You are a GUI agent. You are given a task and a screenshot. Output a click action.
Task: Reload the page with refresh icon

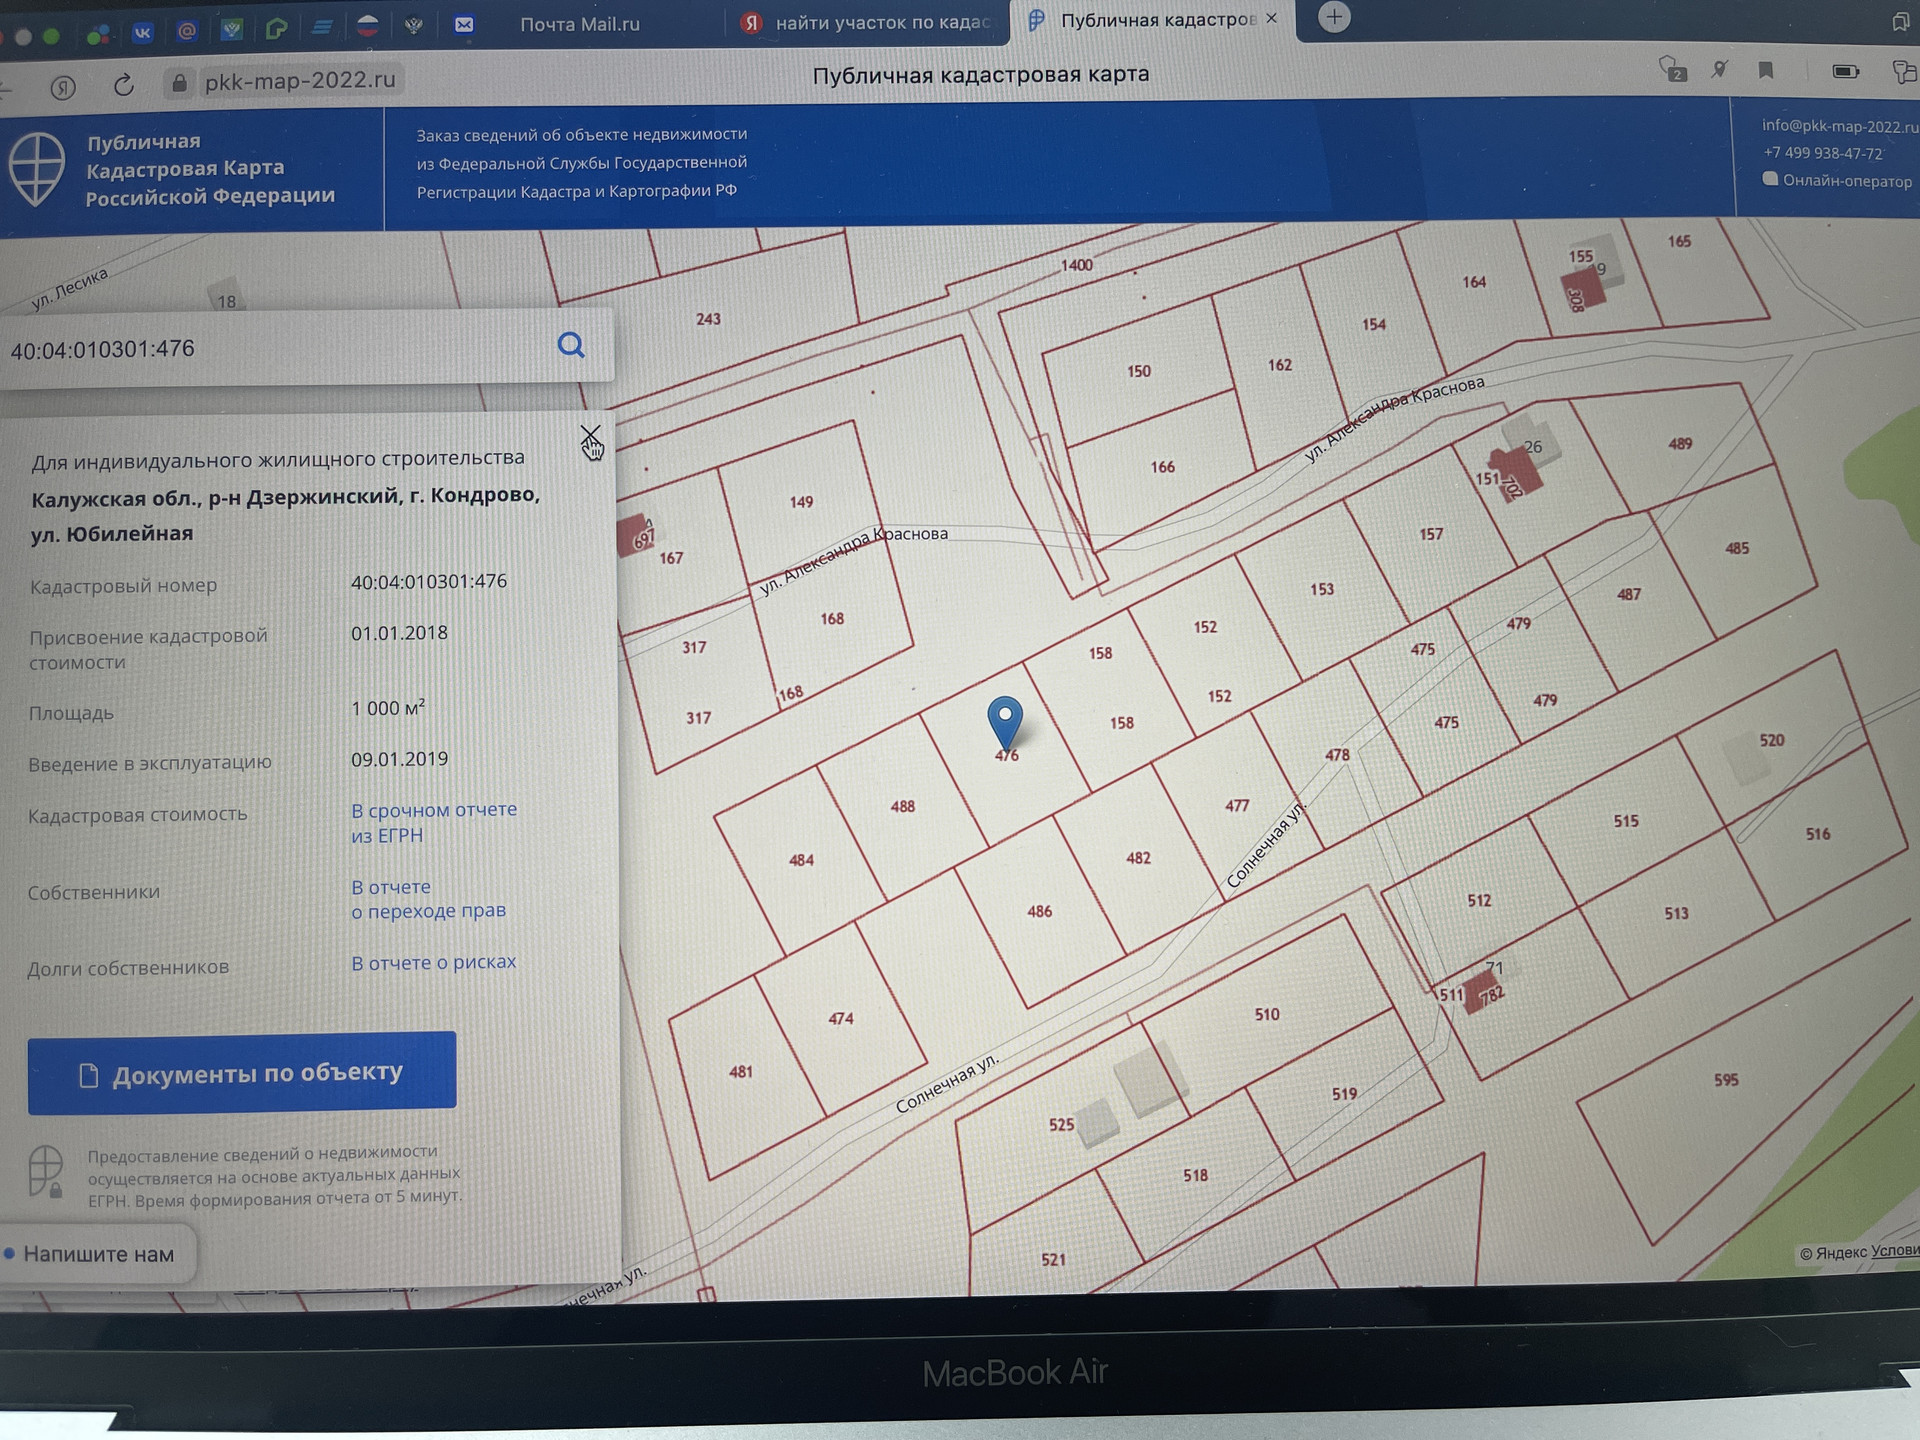click(x=124, y=86)
